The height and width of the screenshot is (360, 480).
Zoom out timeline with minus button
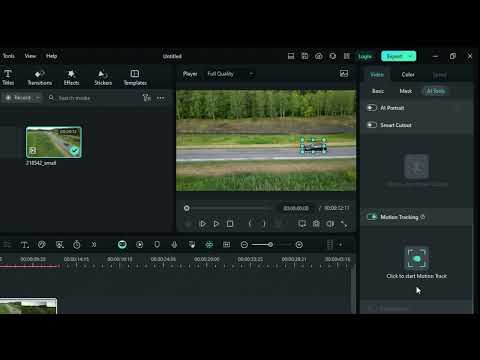tap(244, 245)
